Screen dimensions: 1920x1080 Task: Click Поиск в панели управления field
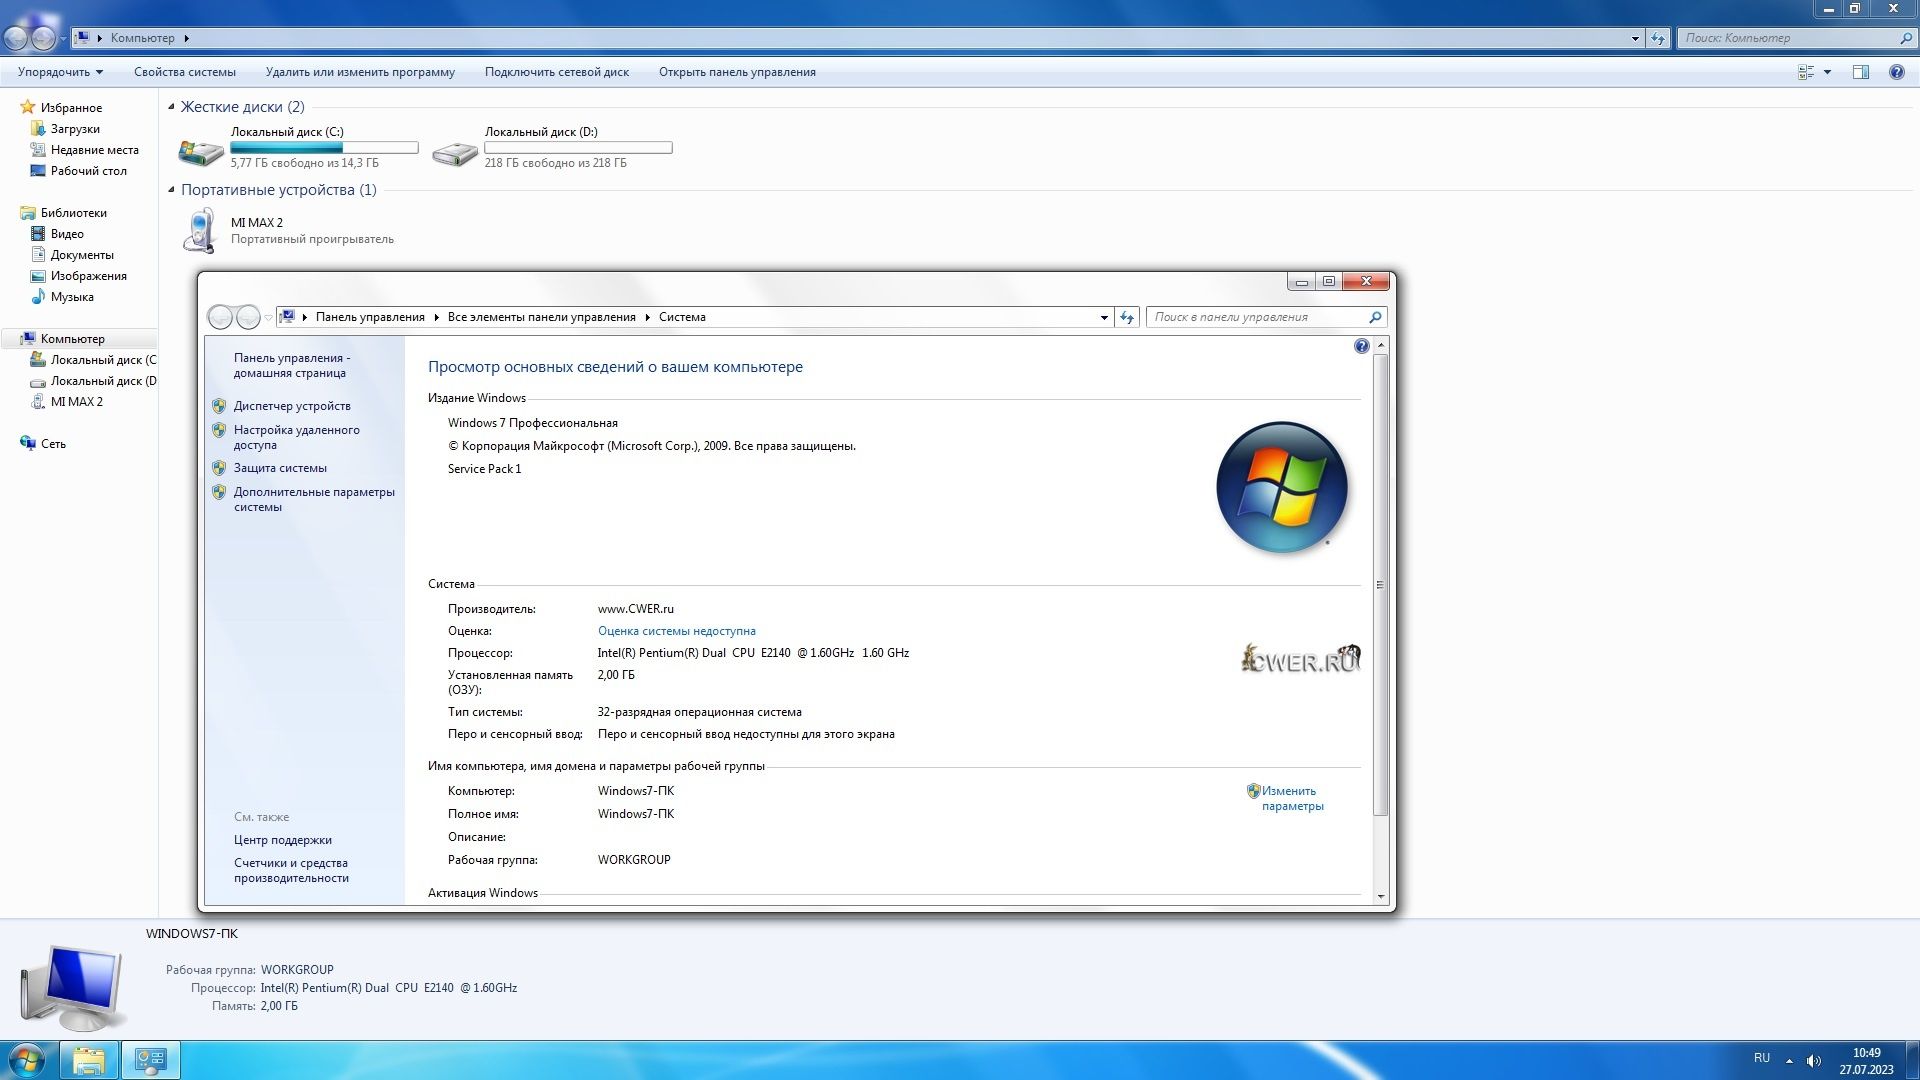tap(1265, 317)
